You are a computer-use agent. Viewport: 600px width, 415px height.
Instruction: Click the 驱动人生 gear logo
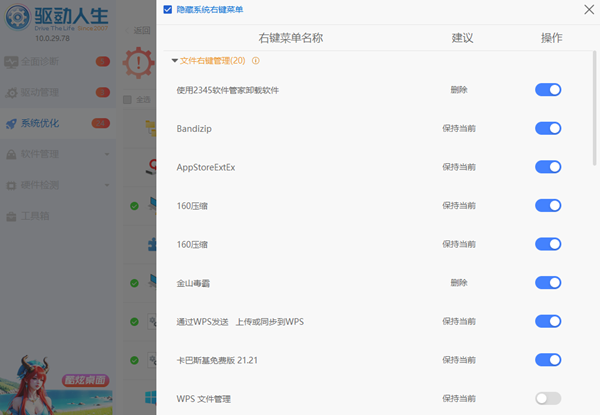click(x=17, y=17)
